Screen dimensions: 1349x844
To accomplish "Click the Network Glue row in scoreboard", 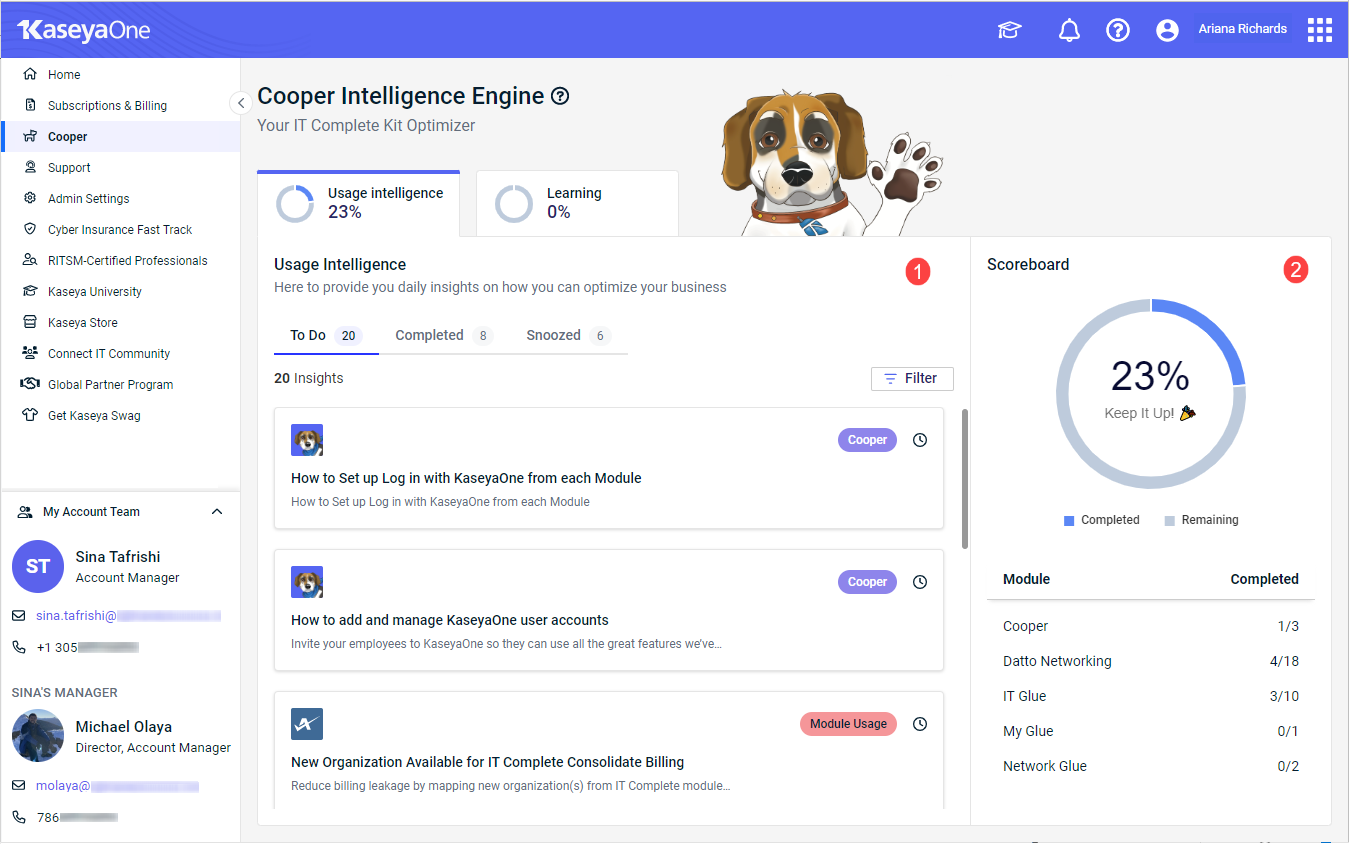I will click(1150, 766).
